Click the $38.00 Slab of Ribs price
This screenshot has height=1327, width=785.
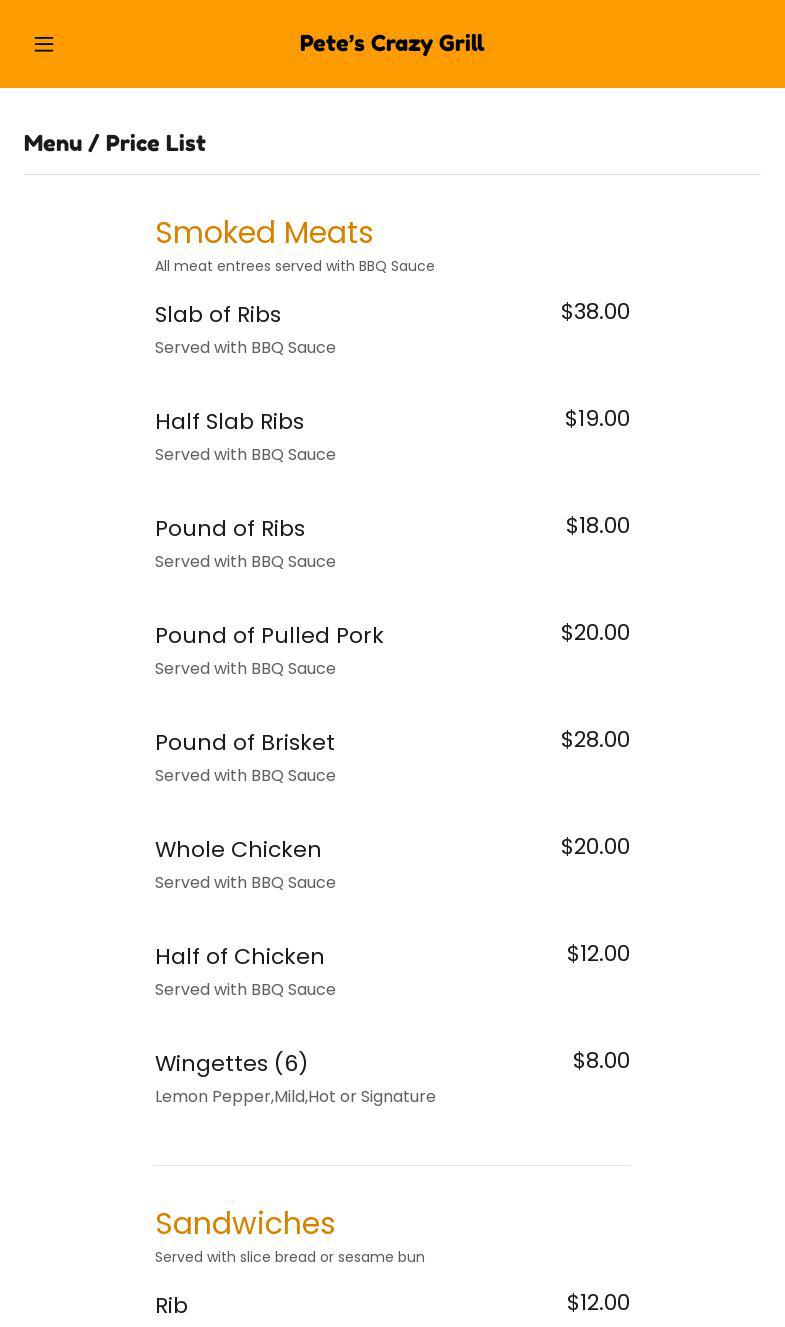(595, 312)
